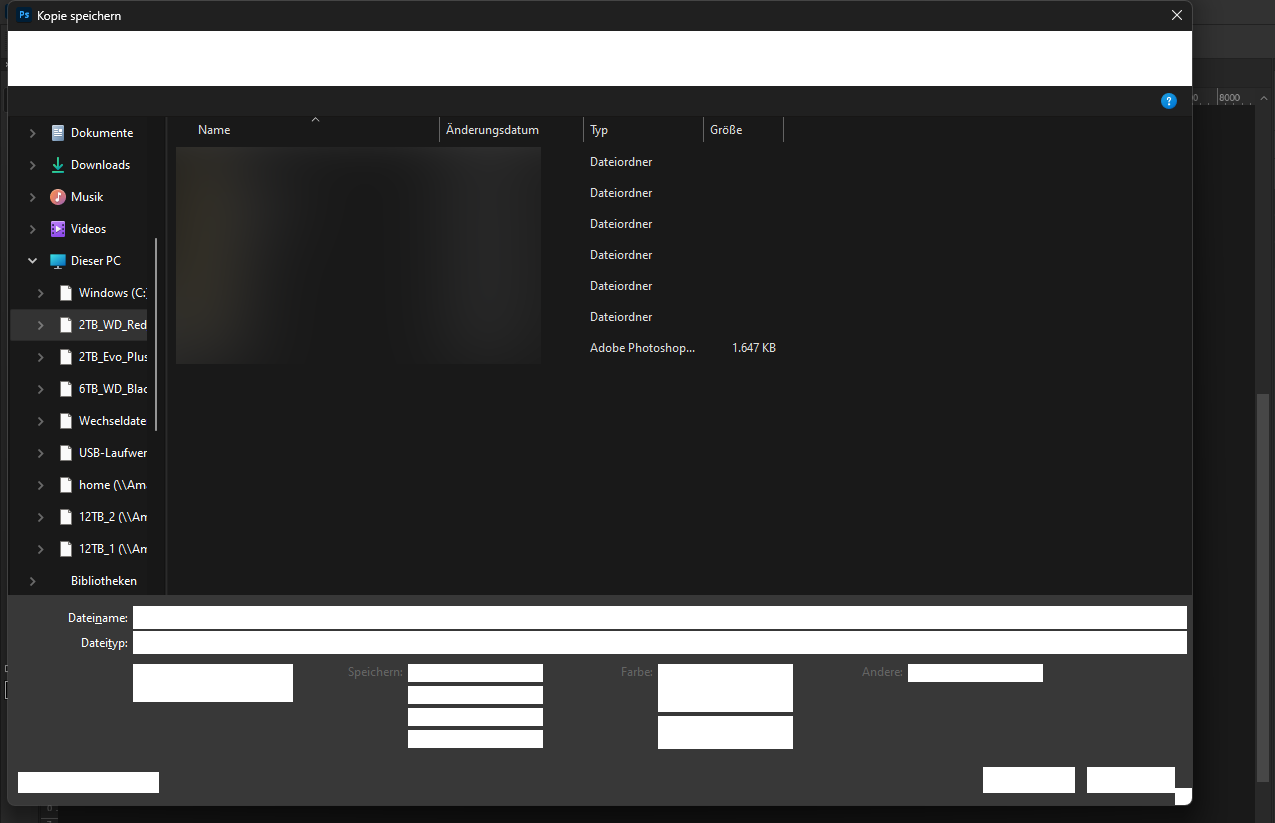Viewport: 1275px width, 823px height.
Task: Expand the Bibliotheken tree node
Action: pyautogui.click(x=33, y=581)
